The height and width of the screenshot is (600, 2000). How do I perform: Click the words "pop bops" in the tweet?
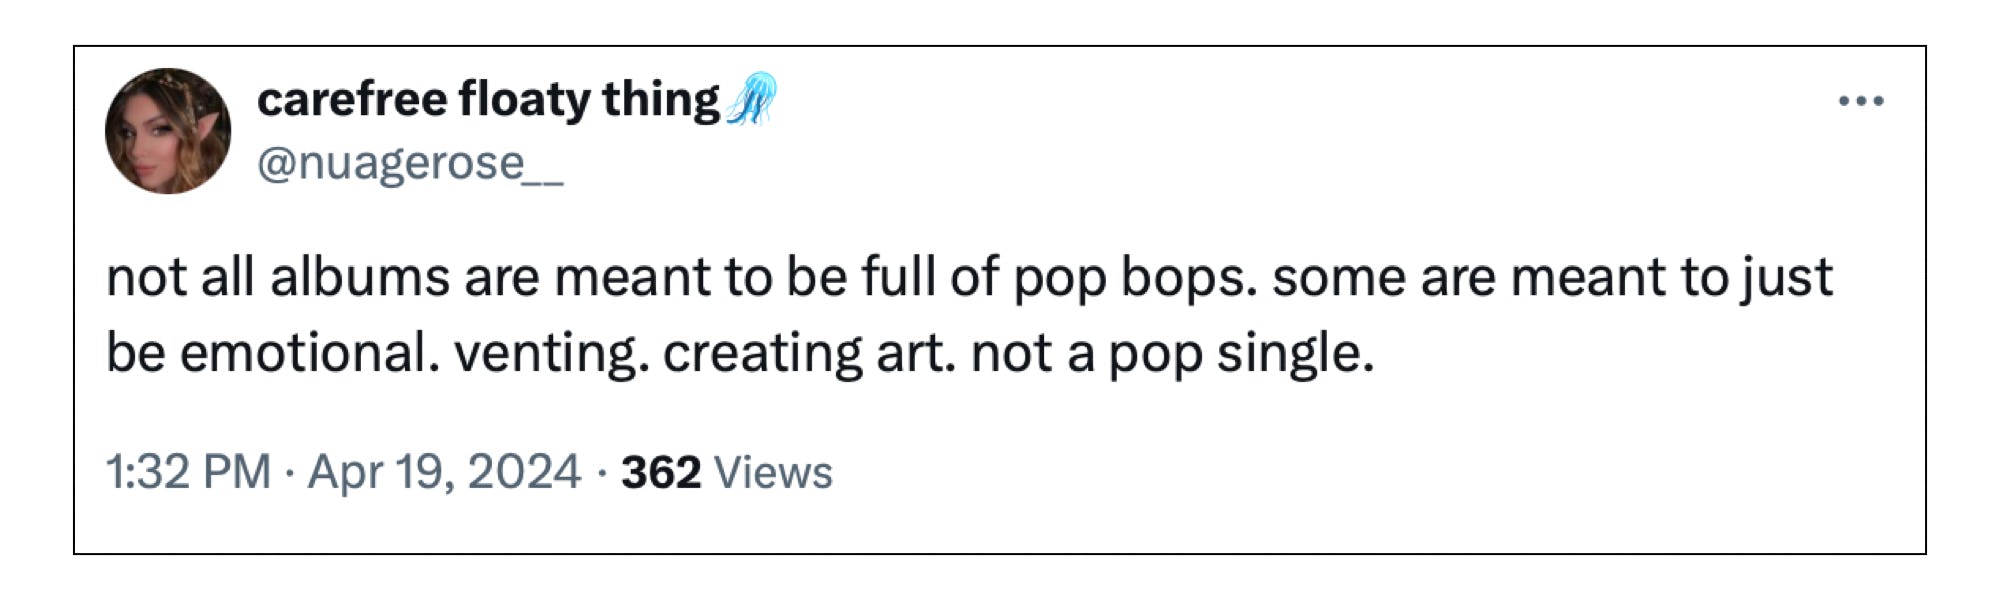[x=1134, y=277]
